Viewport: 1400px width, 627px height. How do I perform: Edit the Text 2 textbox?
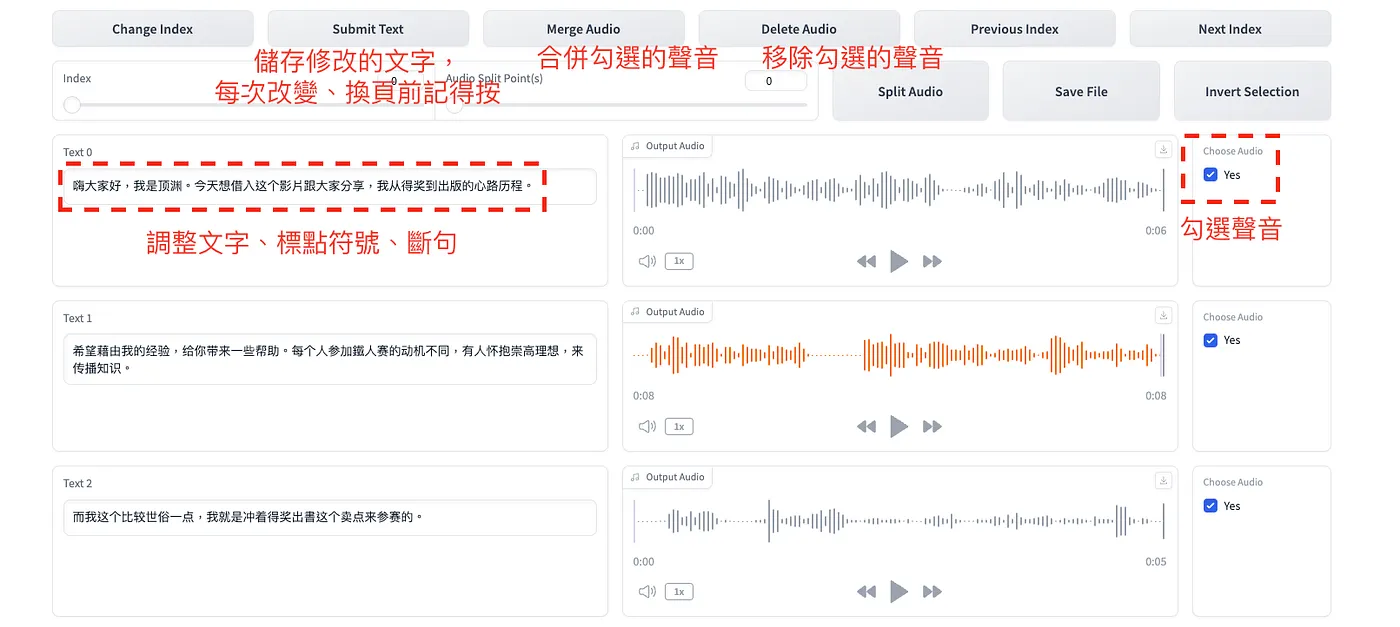tap(330, 517)
